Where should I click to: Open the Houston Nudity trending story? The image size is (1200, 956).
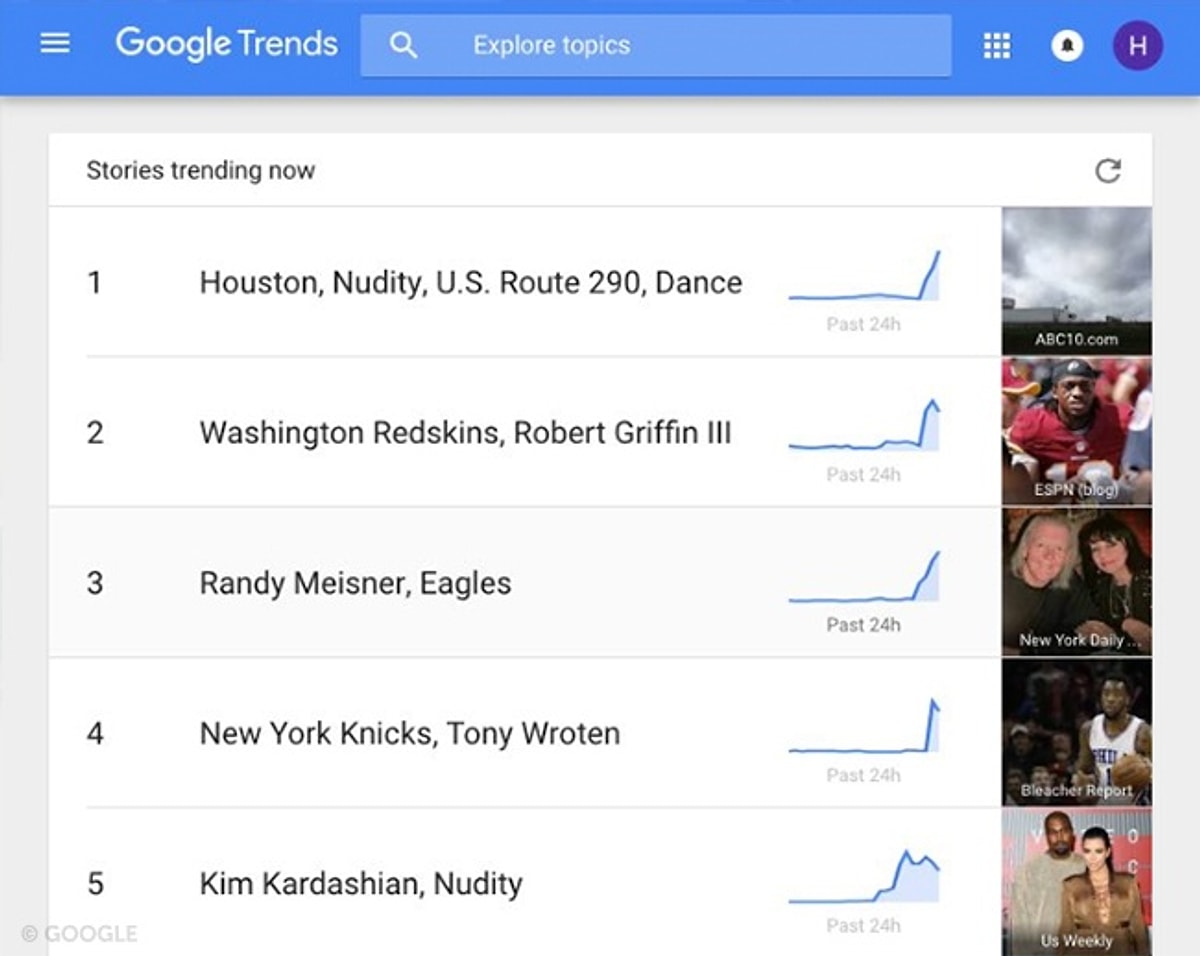click(471, 282)
